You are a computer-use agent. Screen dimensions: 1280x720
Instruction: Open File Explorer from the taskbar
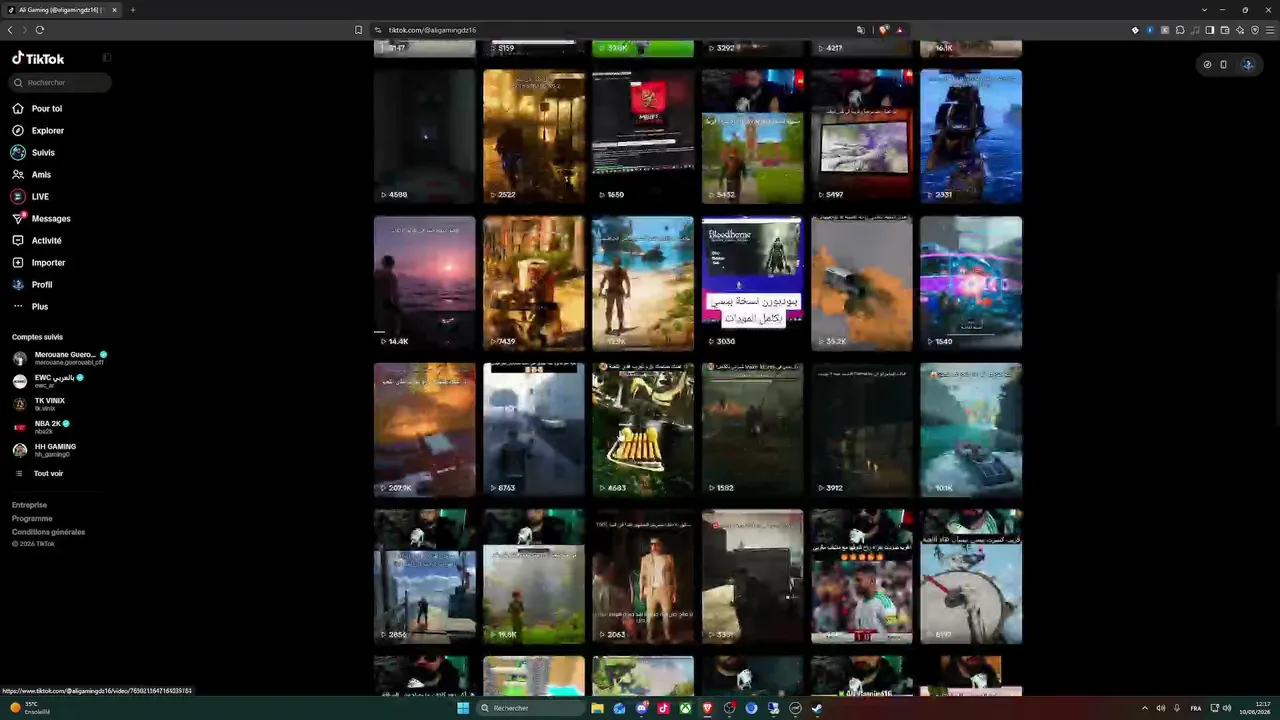(x=597, y=708)
